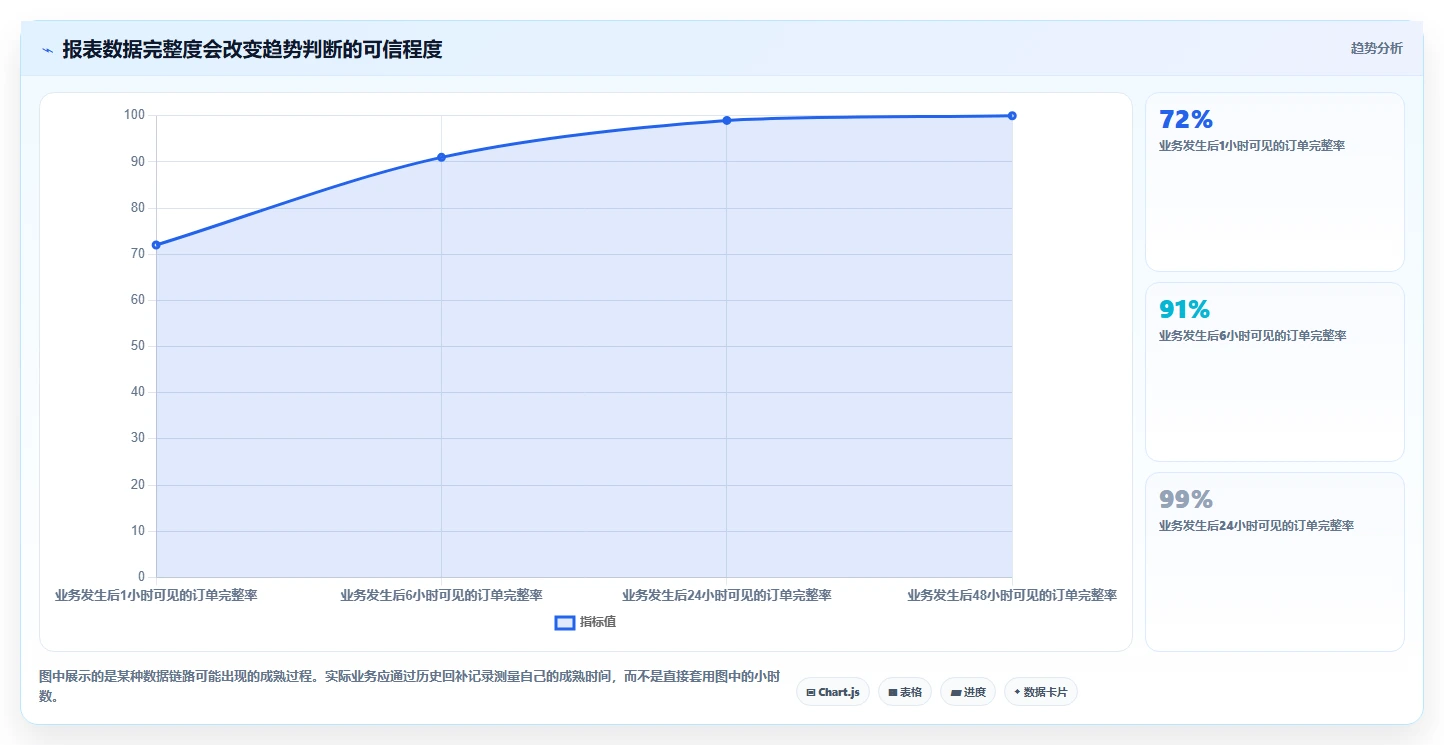Click card label 业务发生后24小时可见的订单完整率
This screenshot has height=745, width=1444.
coord(1256,526)
